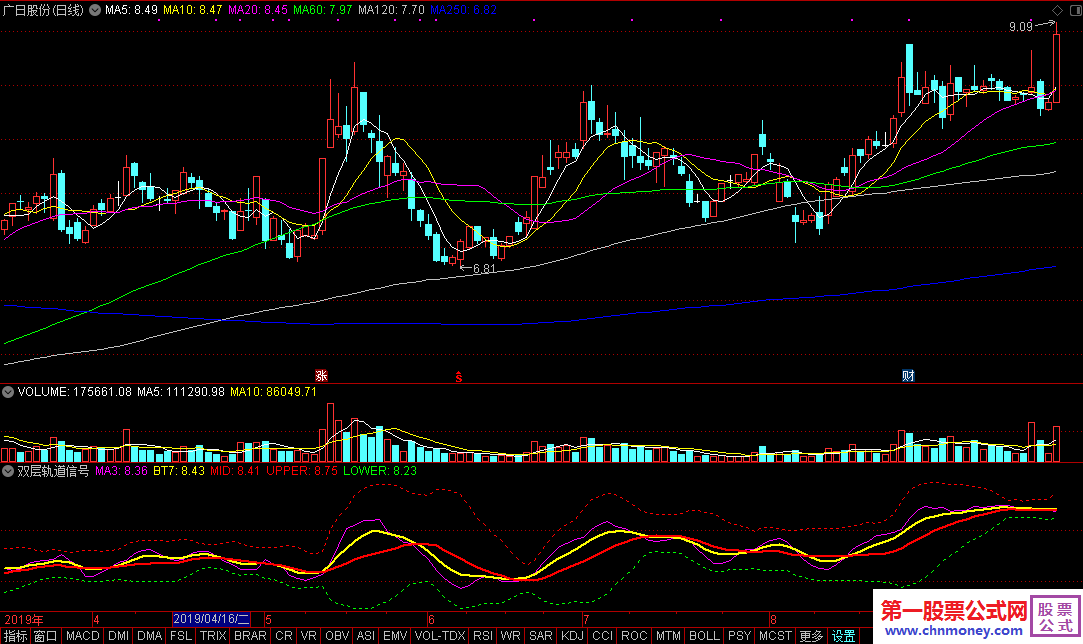Select the VR indicator tab
1083x644 pixels.
309,636
